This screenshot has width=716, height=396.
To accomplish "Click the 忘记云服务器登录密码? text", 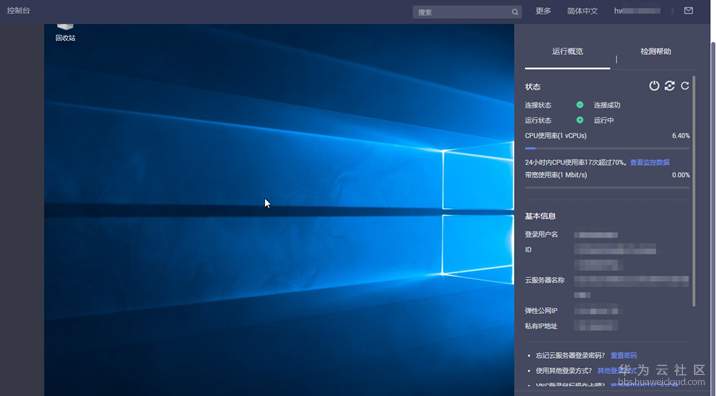I will pos(570,355).
